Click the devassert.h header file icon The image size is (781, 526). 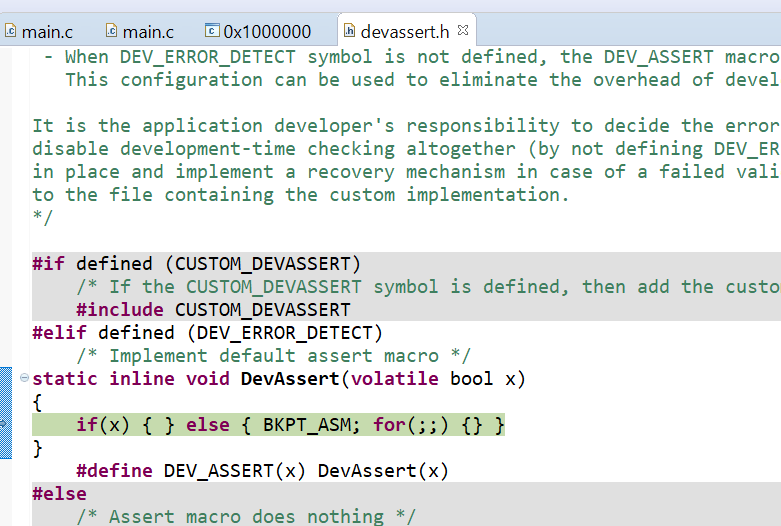click(350, 31)
